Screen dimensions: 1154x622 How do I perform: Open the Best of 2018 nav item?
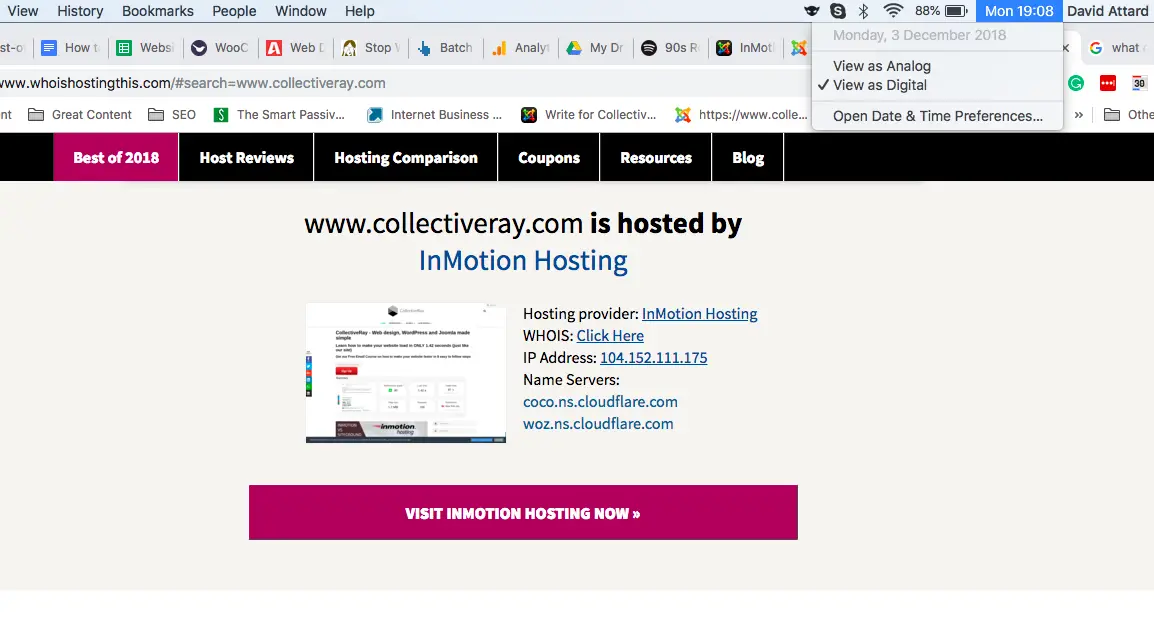pyautogui.click(x=116, y=158)
